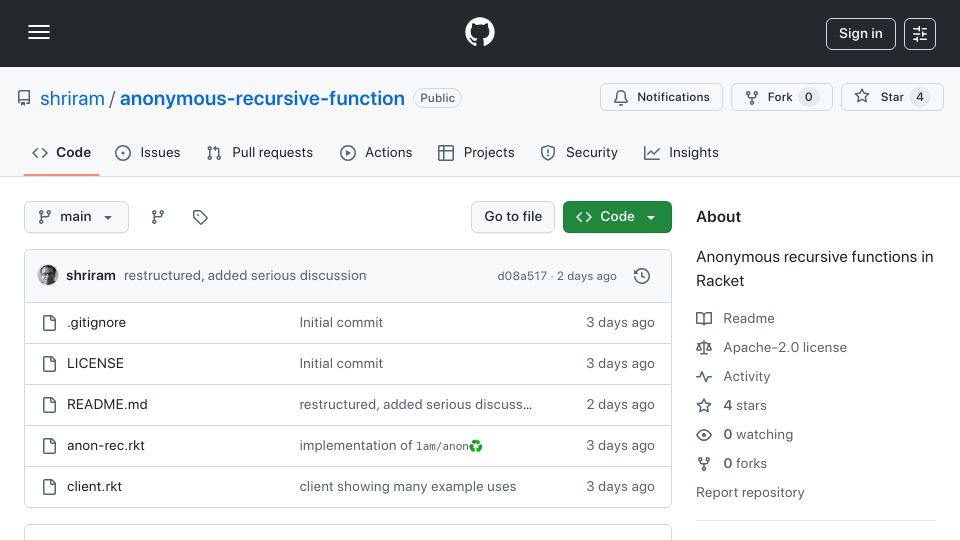Open the 0 watching link
The width and height of the screenshot is (960, 540).
point(758,435)
